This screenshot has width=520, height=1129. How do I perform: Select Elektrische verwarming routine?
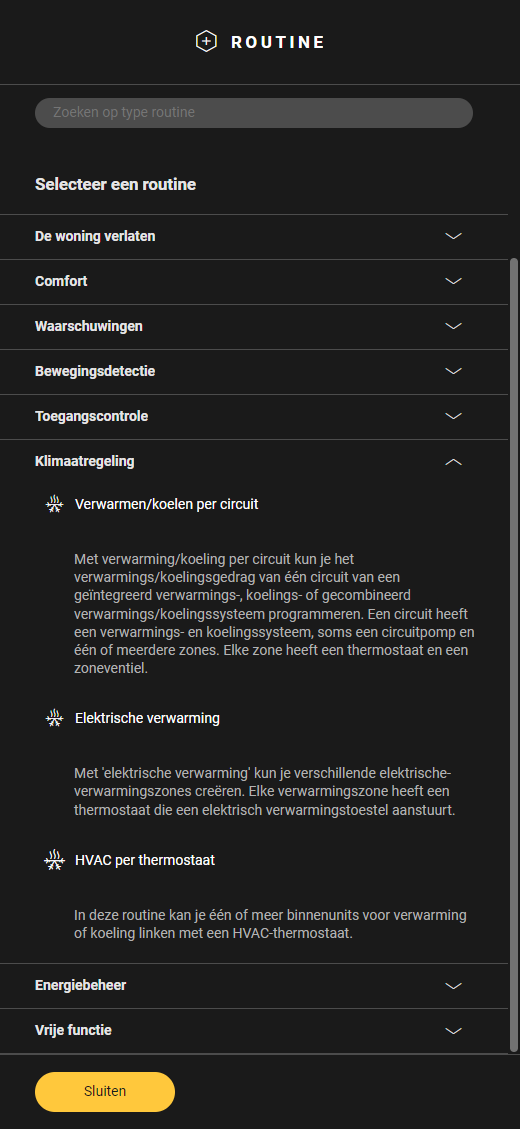(147, 718)
